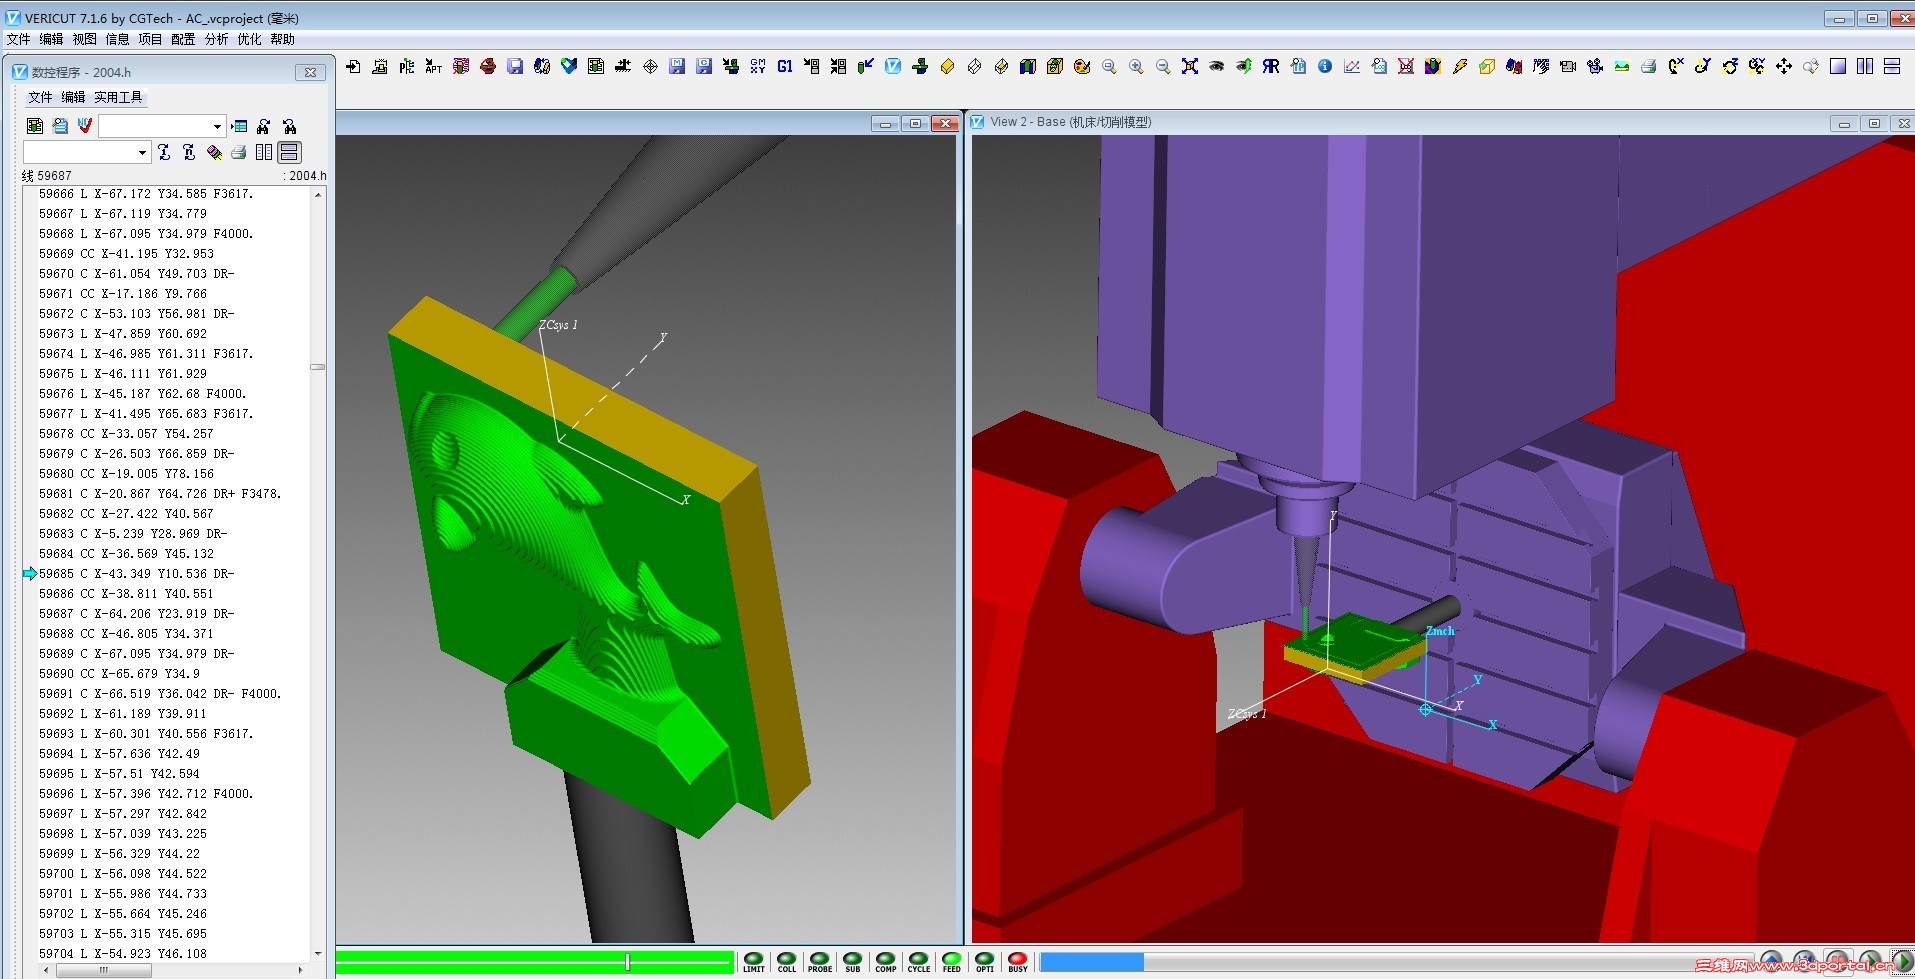Select NC line 59666 L X-67.172
Screen dimensions: 1915x979
coord(146,194)
